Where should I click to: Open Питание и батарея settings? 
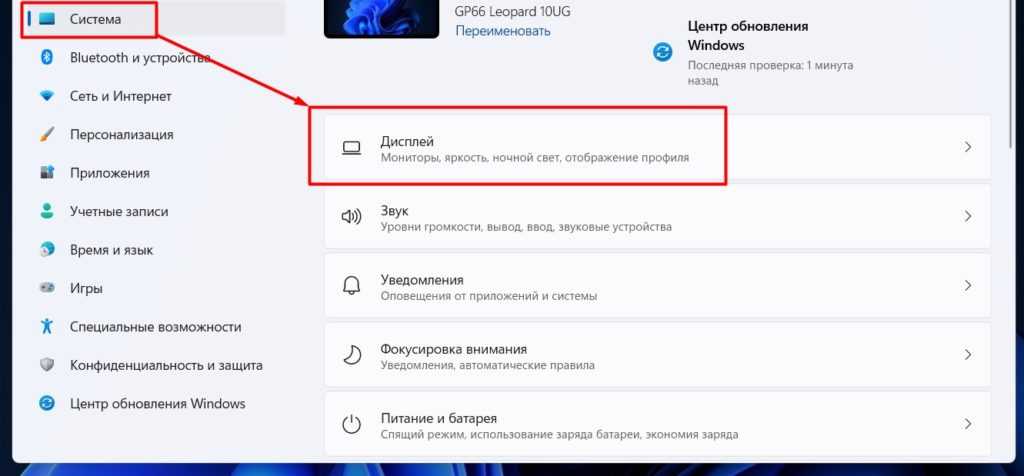[x=658, y=424]
